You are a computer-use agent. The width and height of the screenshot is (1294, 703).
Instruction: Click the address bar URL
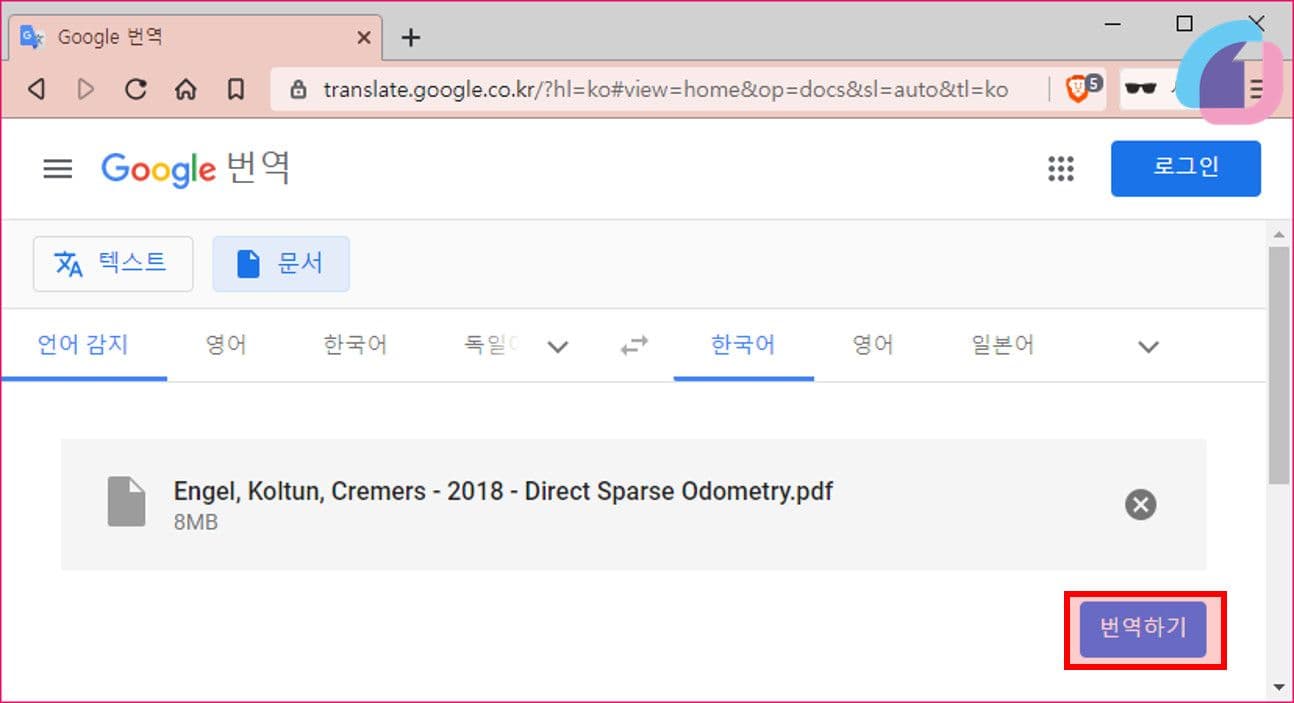coord(665,90)
